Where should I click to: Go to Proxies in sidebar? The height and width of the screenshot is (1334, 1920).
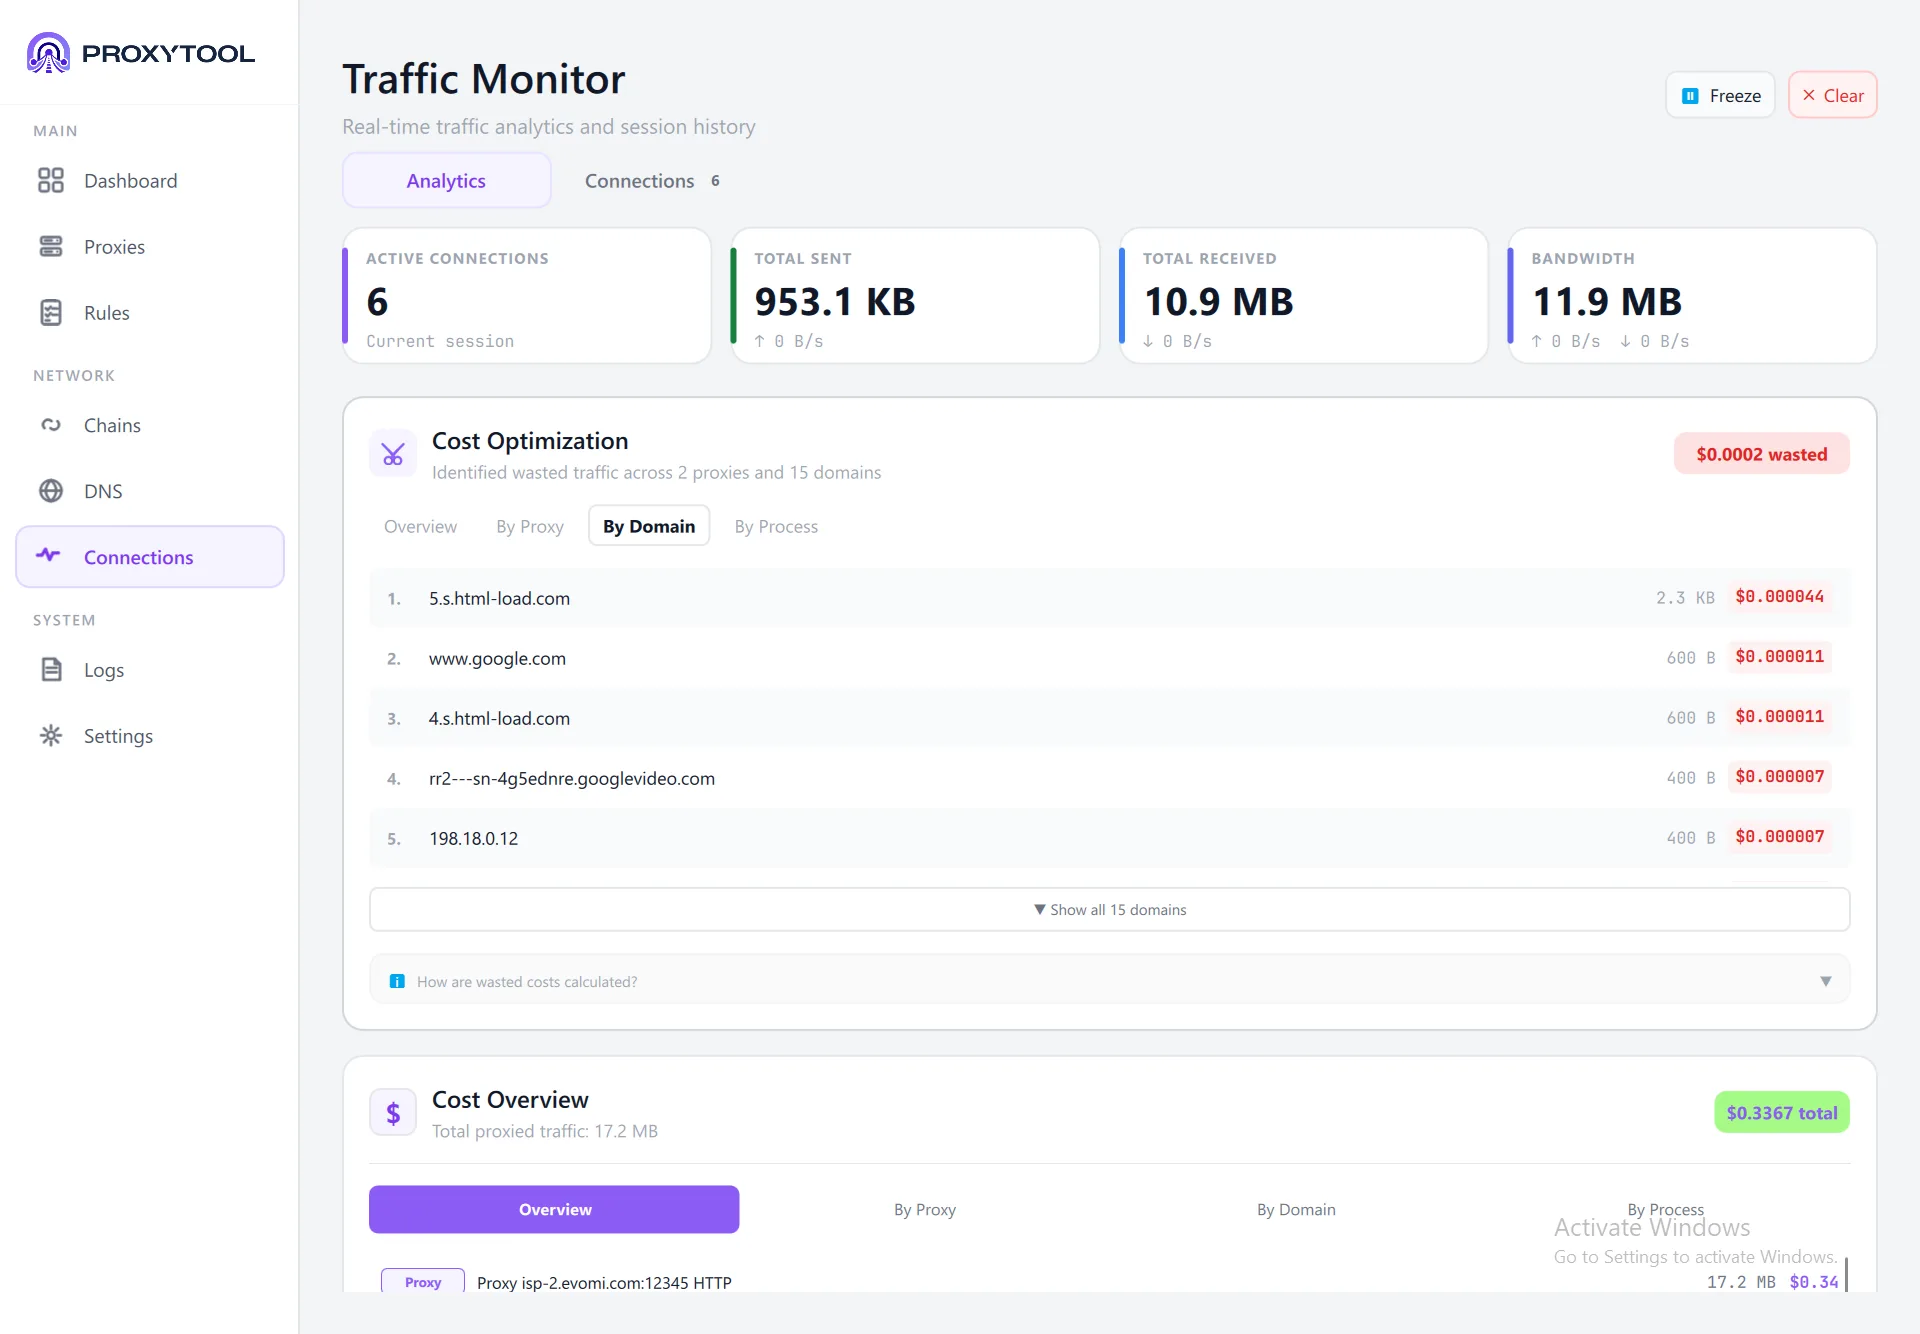click(150, 246)
